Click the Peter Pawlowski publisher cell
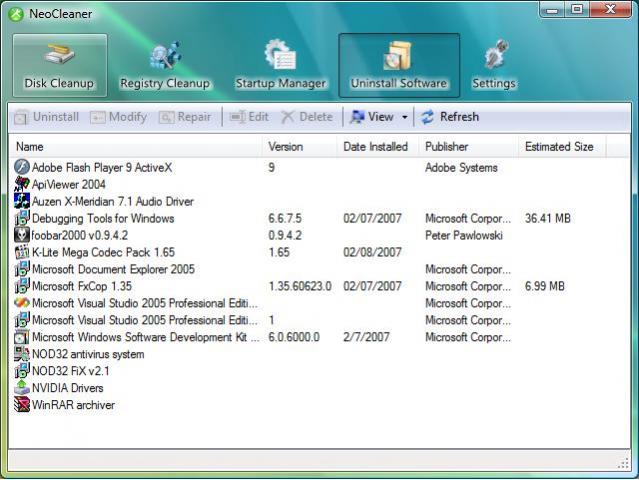 463,236
